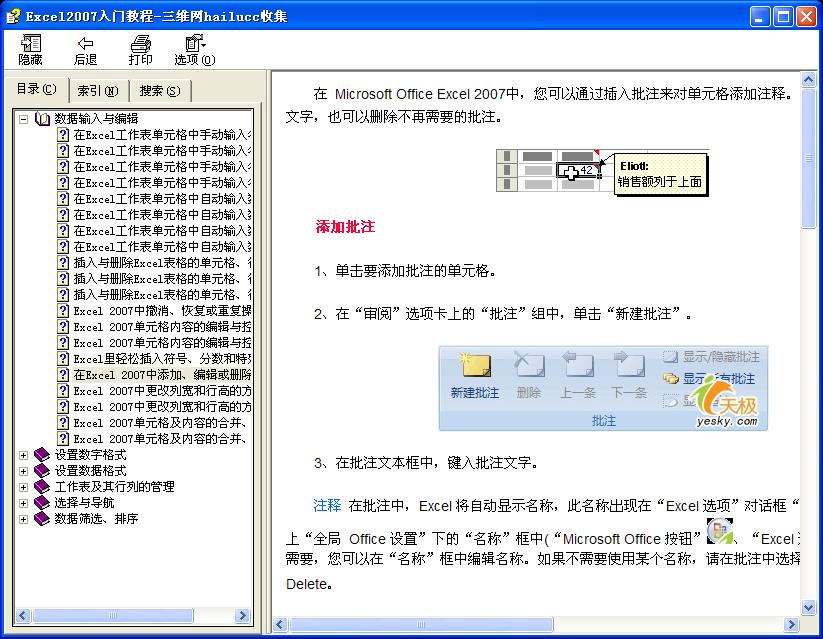Expand the 选择与导航 book node

pyautogui.click(x=24, y=503)
